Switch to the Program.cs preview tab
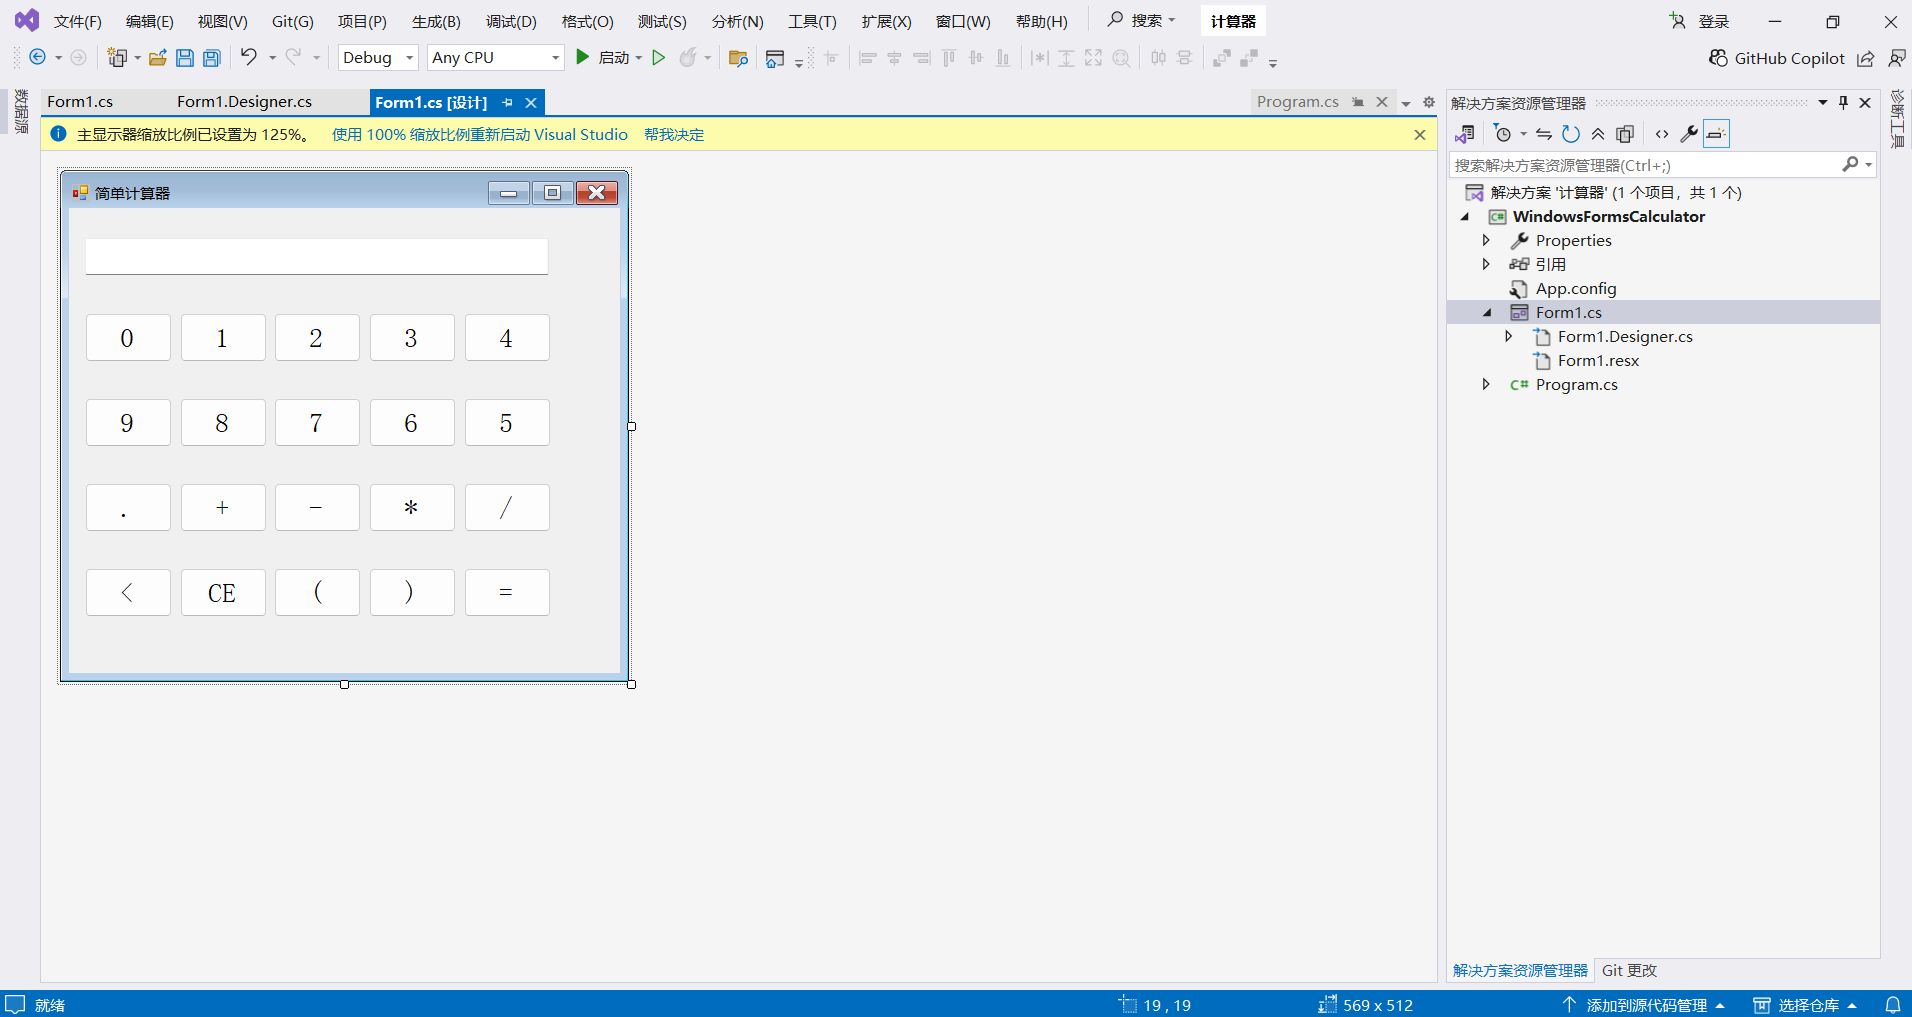Viewport: 1912px width, 1017px height. [1297, 102]
